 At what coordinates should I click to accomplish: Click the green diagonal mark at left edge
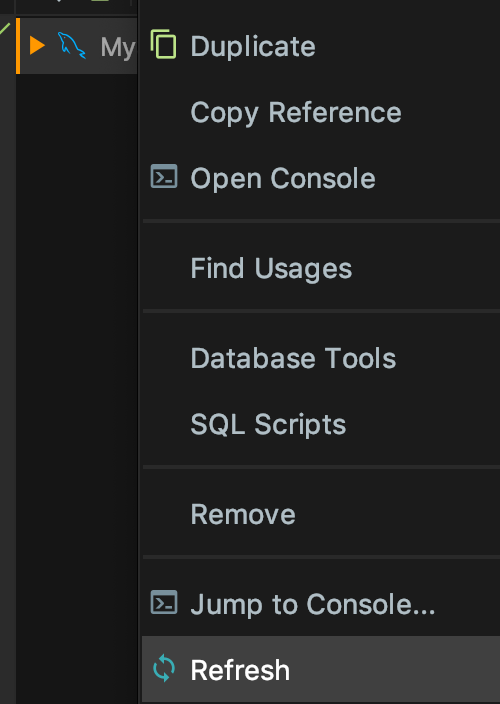click(4, 29)
